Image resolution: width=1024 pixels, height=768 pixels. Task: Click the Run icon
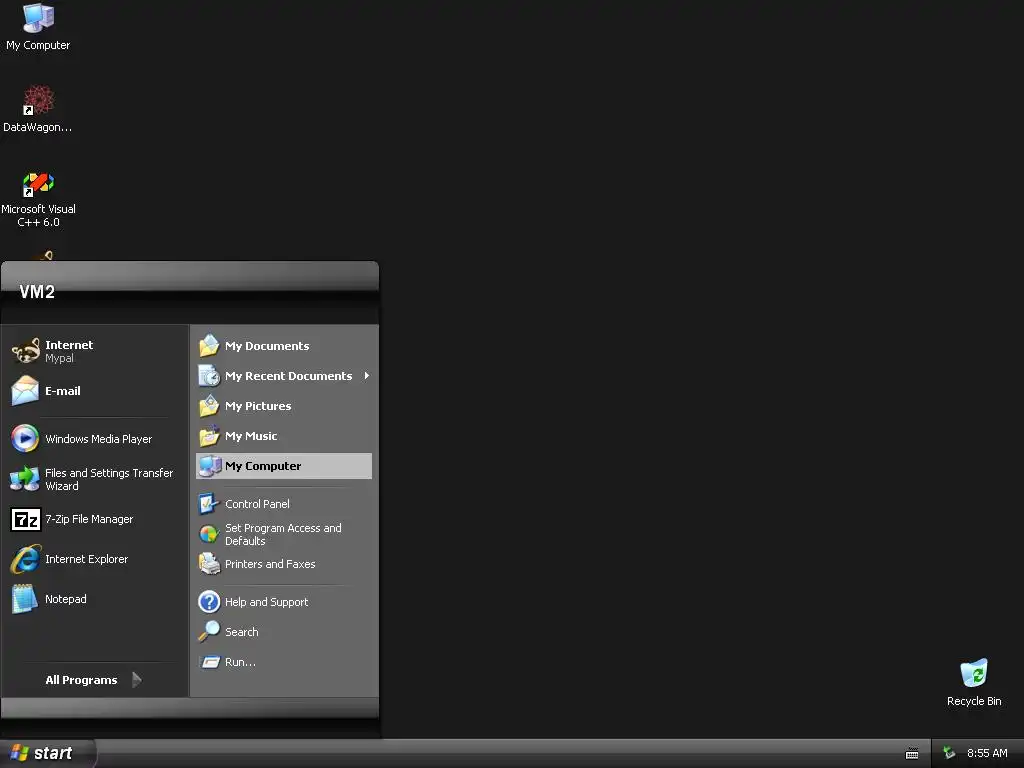tap(209, 662)
